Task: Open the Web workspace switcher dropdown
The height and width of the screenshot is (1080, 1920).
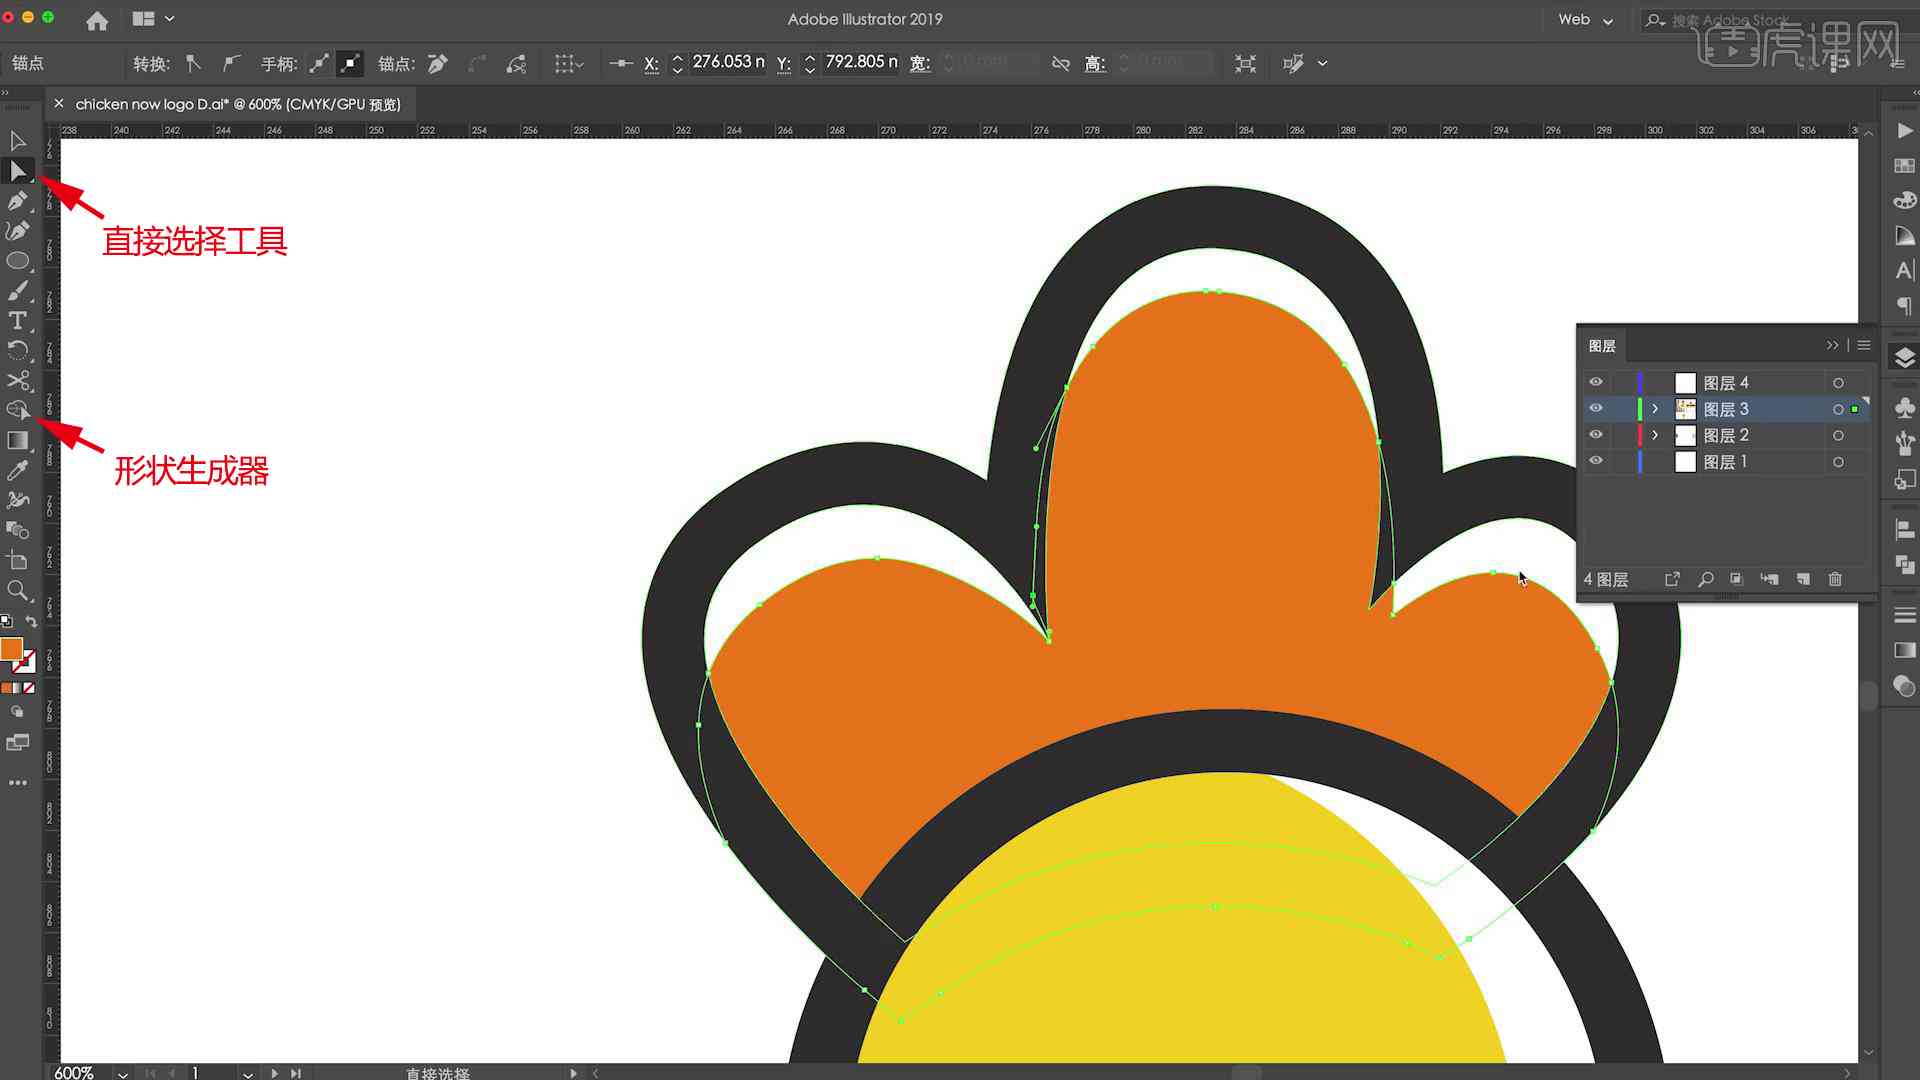Action: (x=1586, y=20)
